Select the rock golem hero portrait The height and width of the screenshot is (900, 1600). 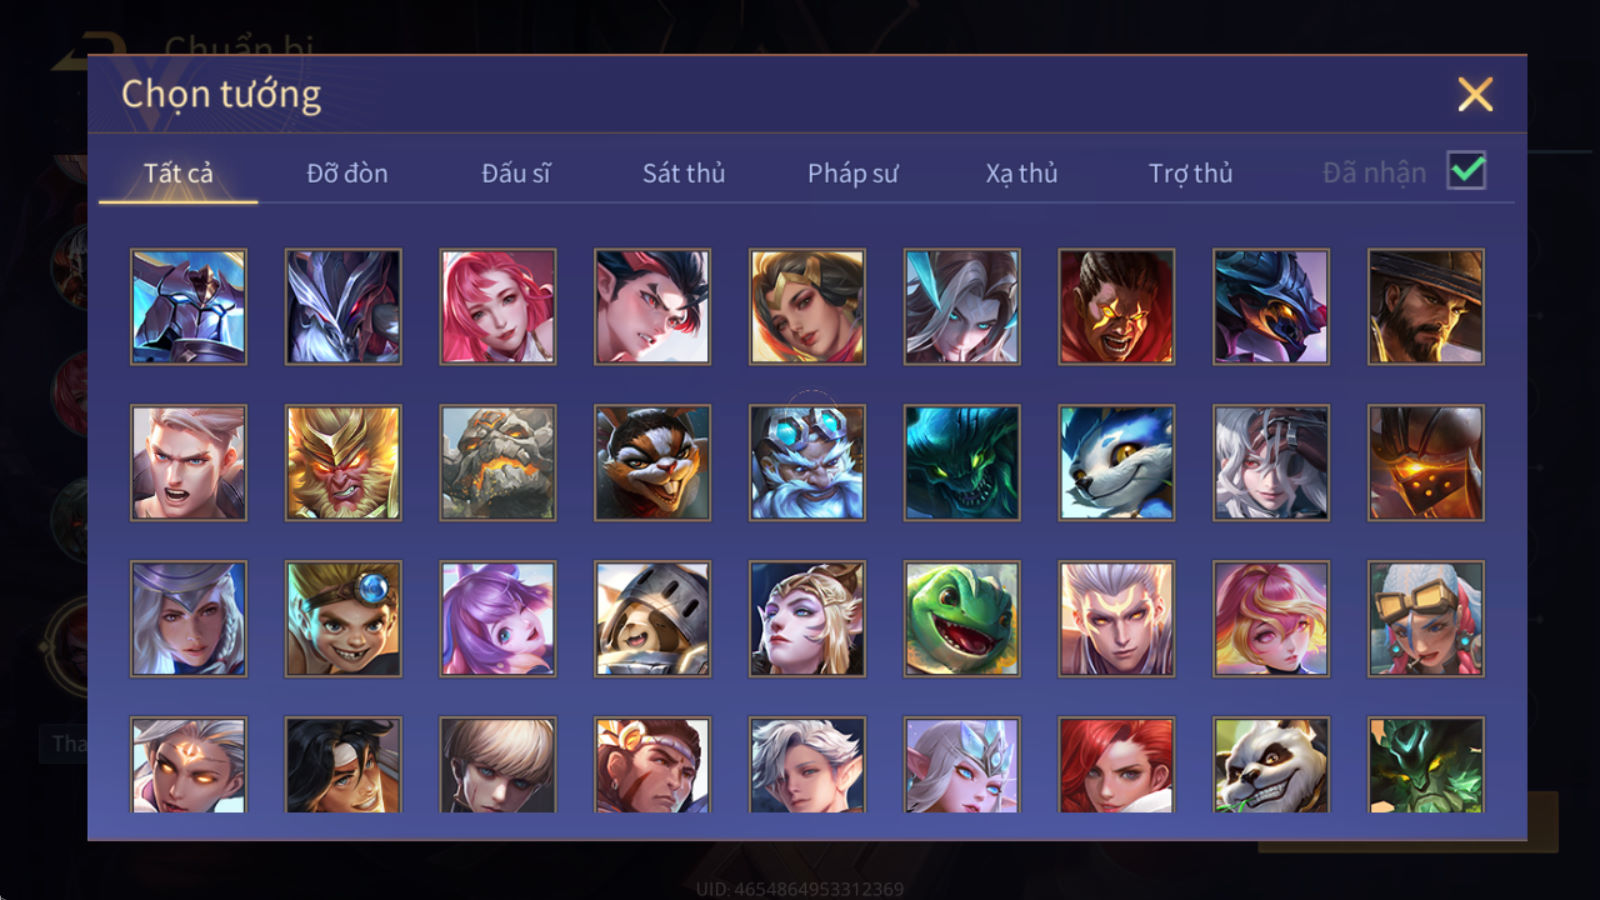click(x=497, y=462)
